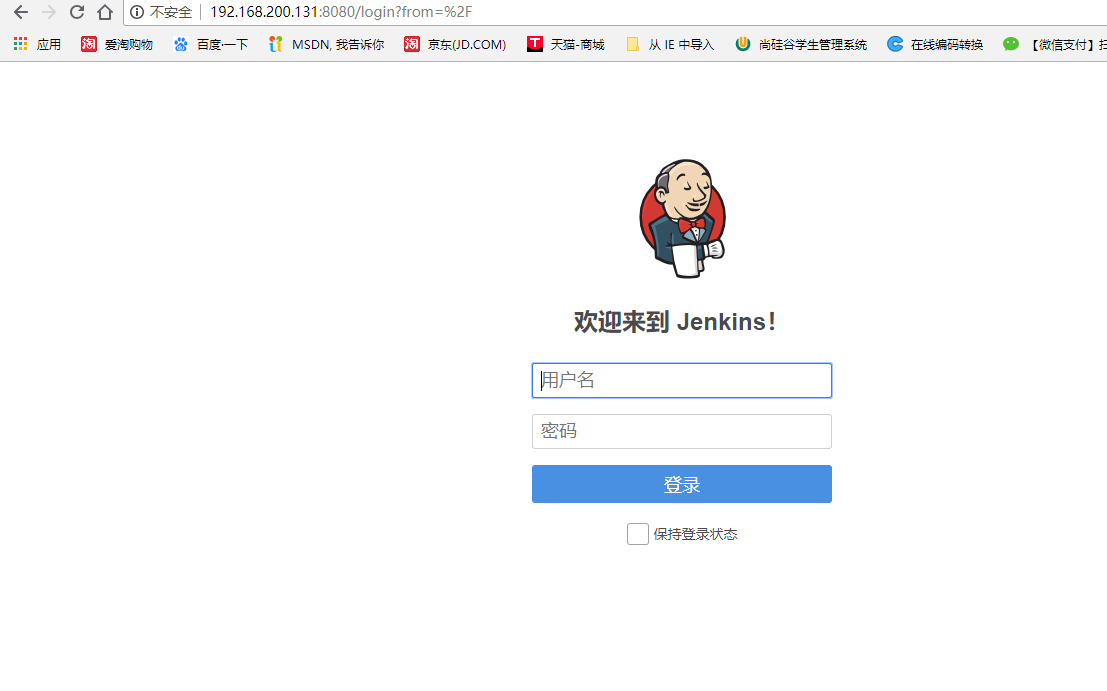
Task: Open the MSDN, 我告诉你 bookmark
Action: (x=326, y=44)
